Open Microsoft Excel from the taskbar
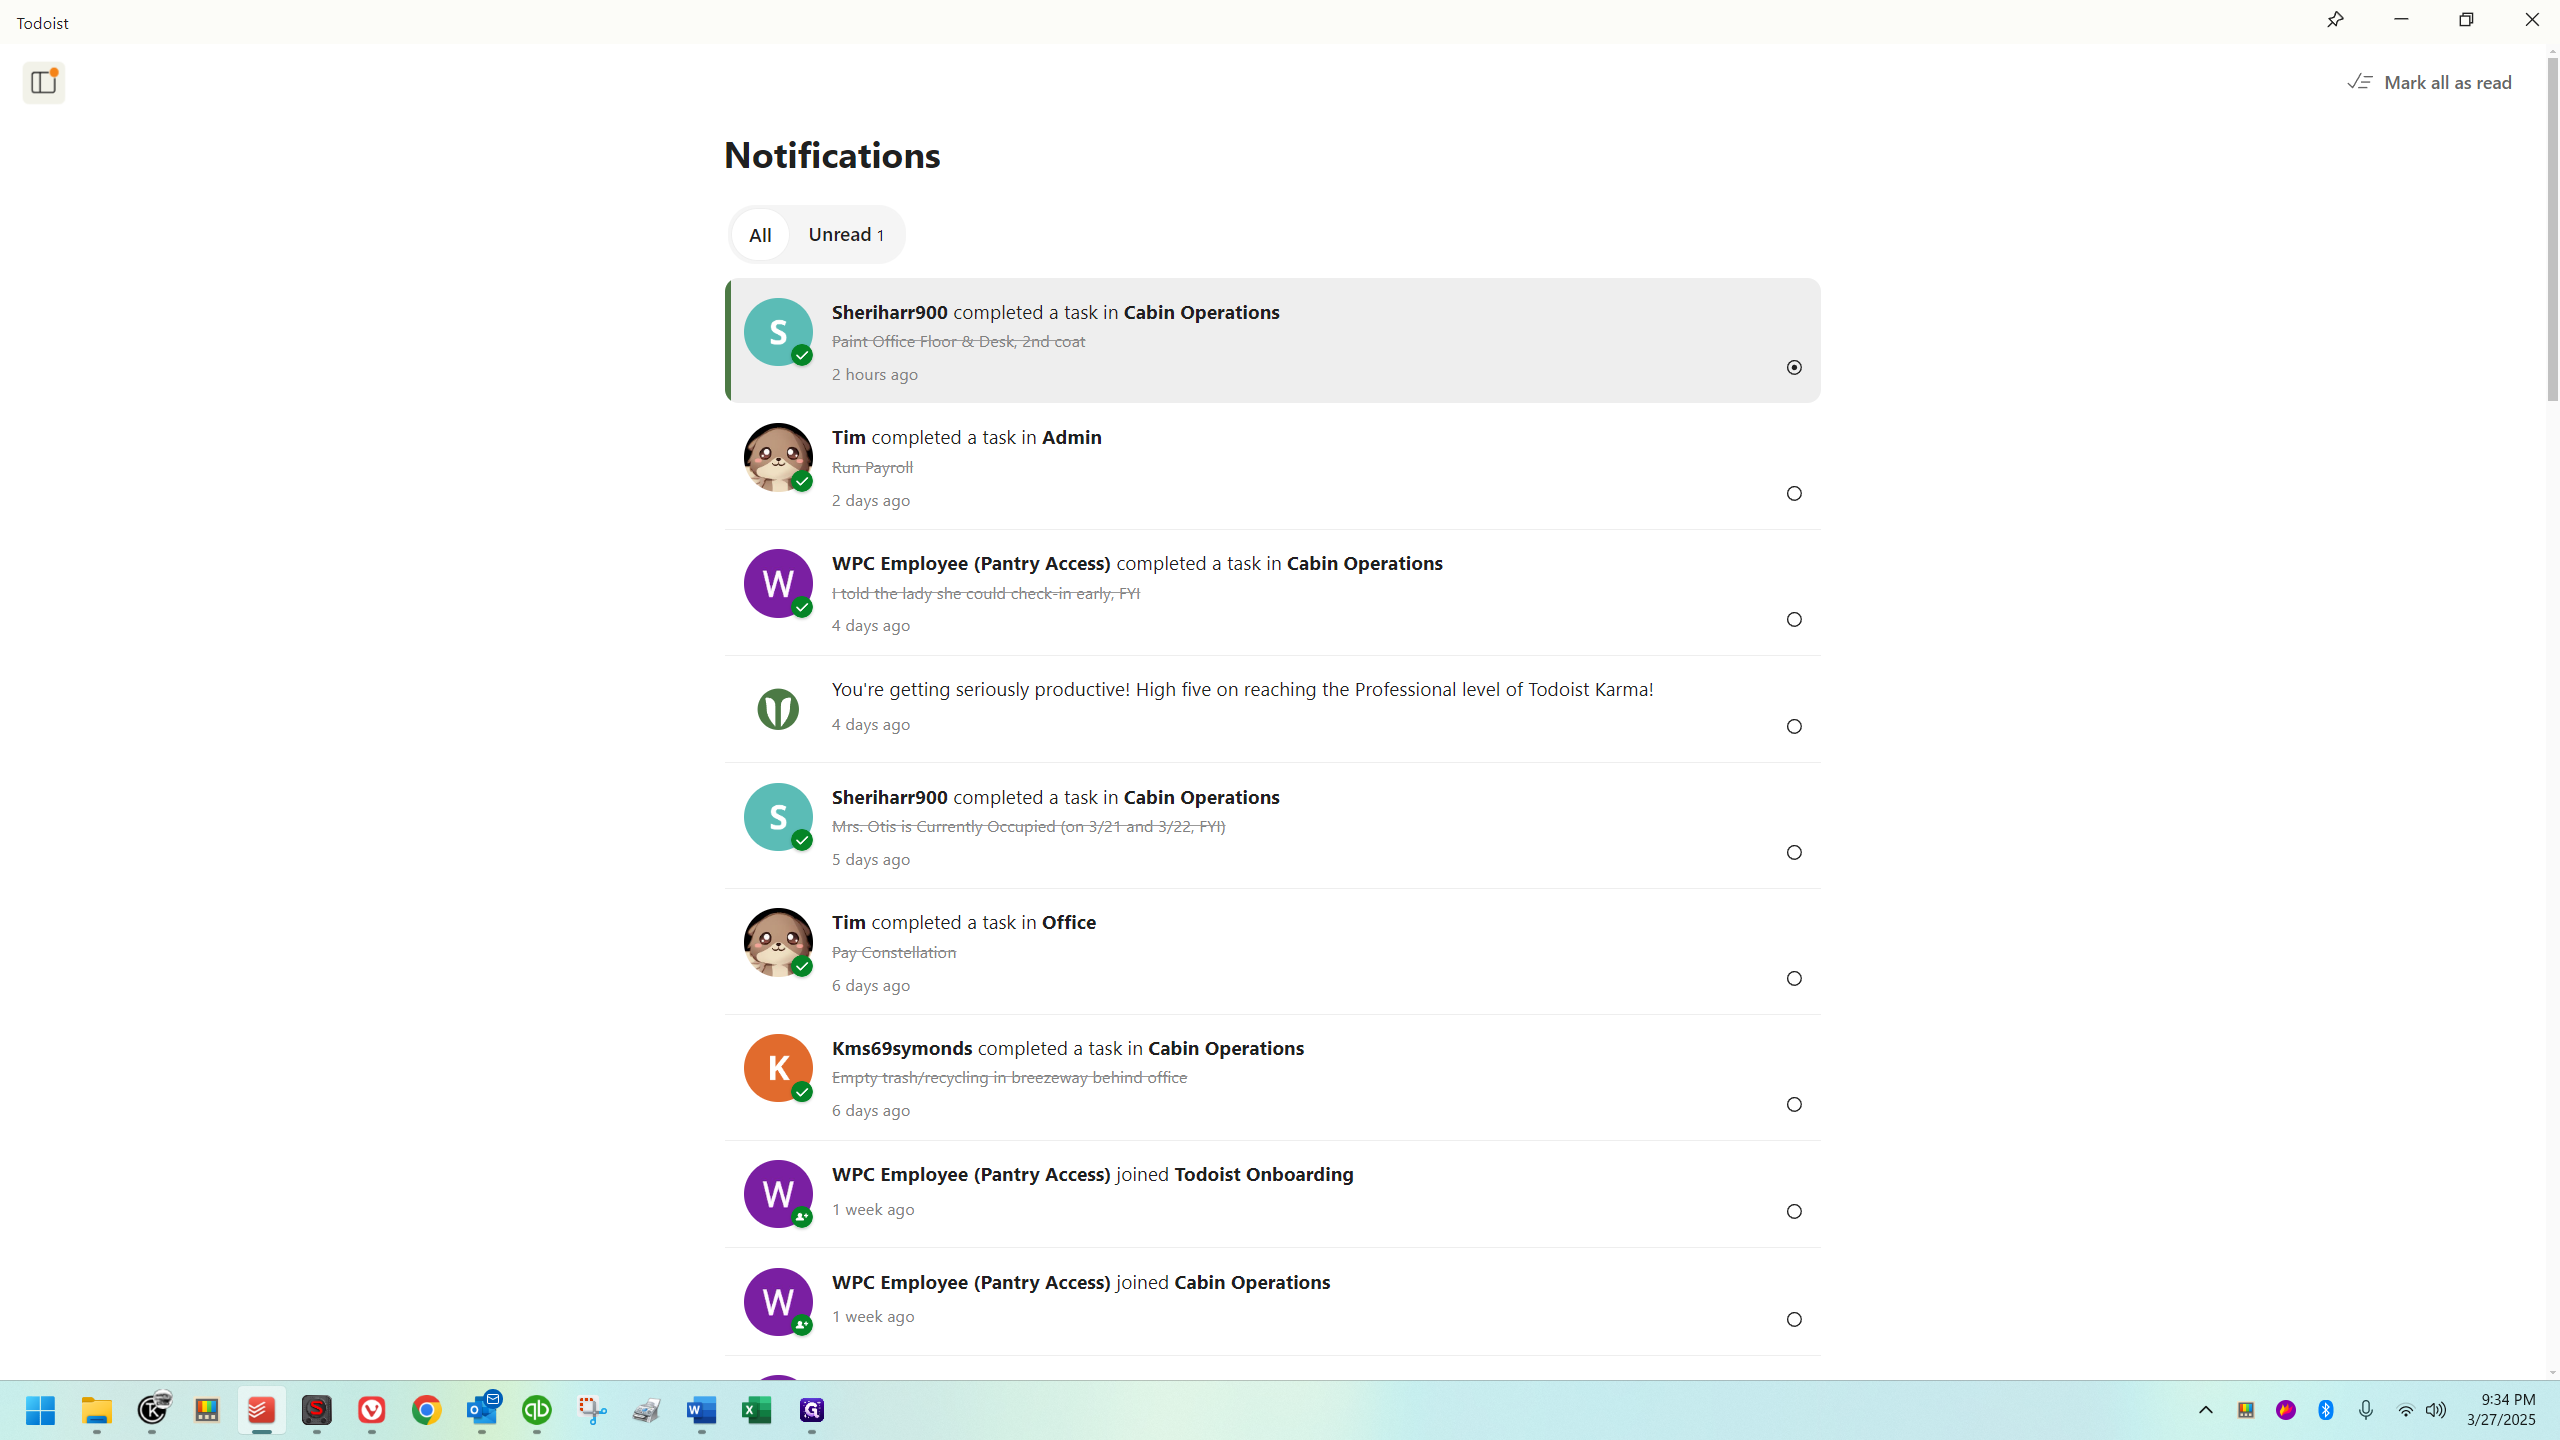Screen dimensions: 2560x1440 (757, 1410)
